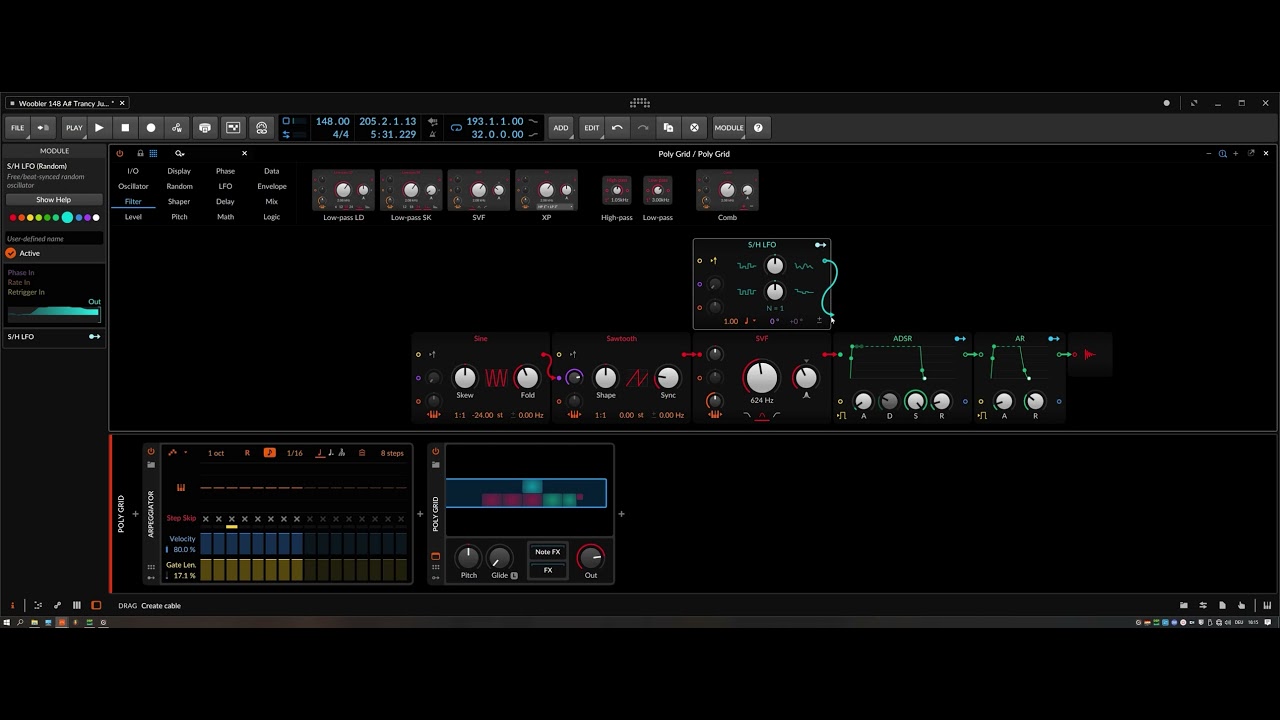This screenshot has width=1280, height=720.
Task: Choose the Comb filter module thumbnail
Action: click(727, 191)
